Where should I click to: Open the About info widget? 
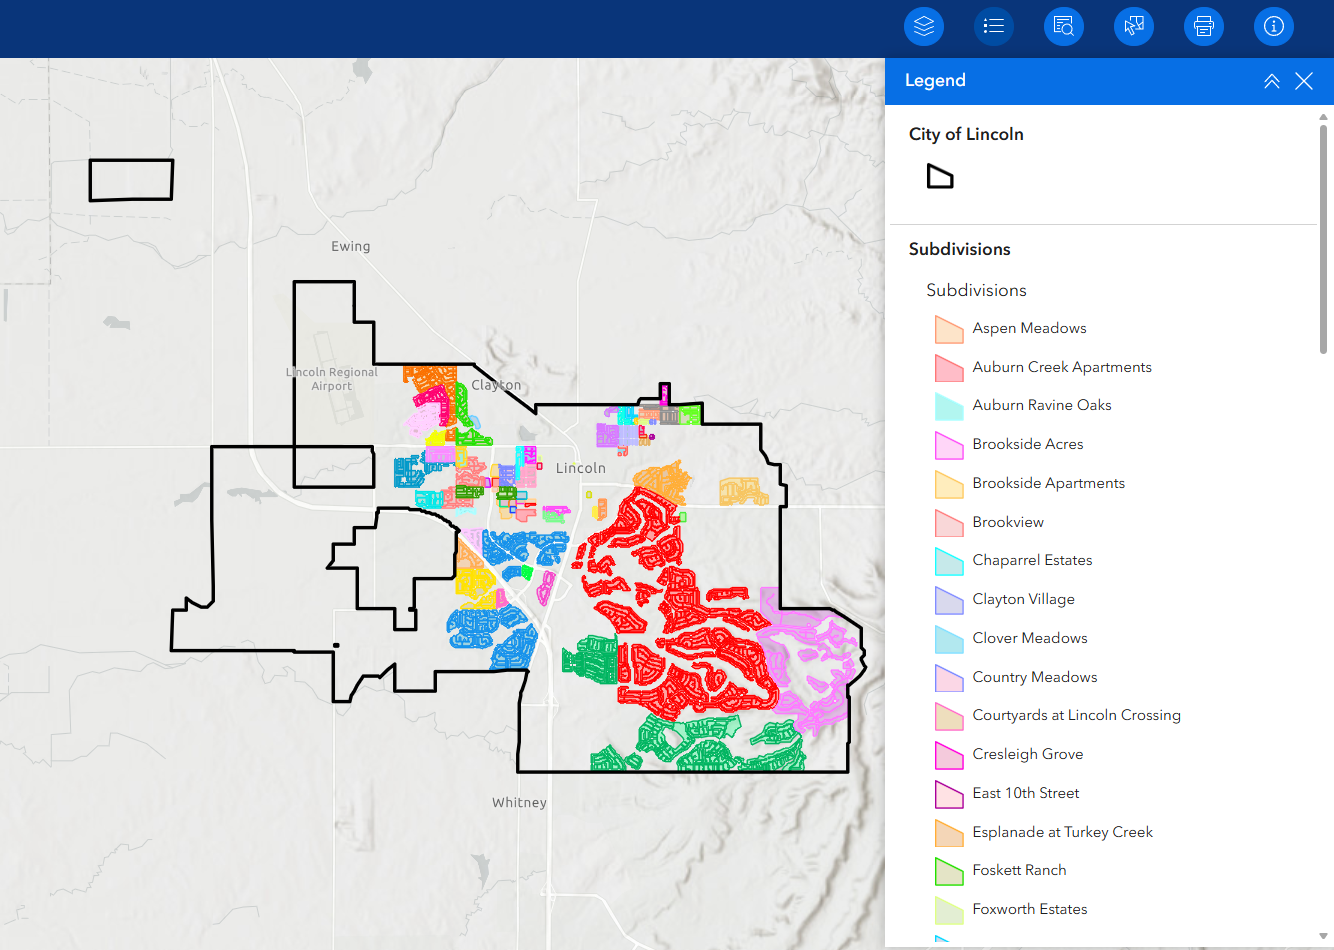click(1274, 26)
